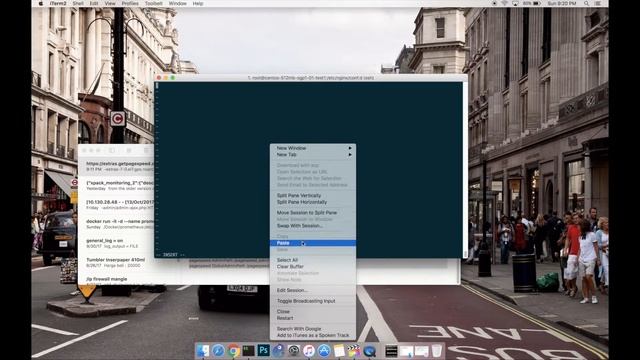Open the Trash in the dock
640x360 pixels.
[437, 351]
